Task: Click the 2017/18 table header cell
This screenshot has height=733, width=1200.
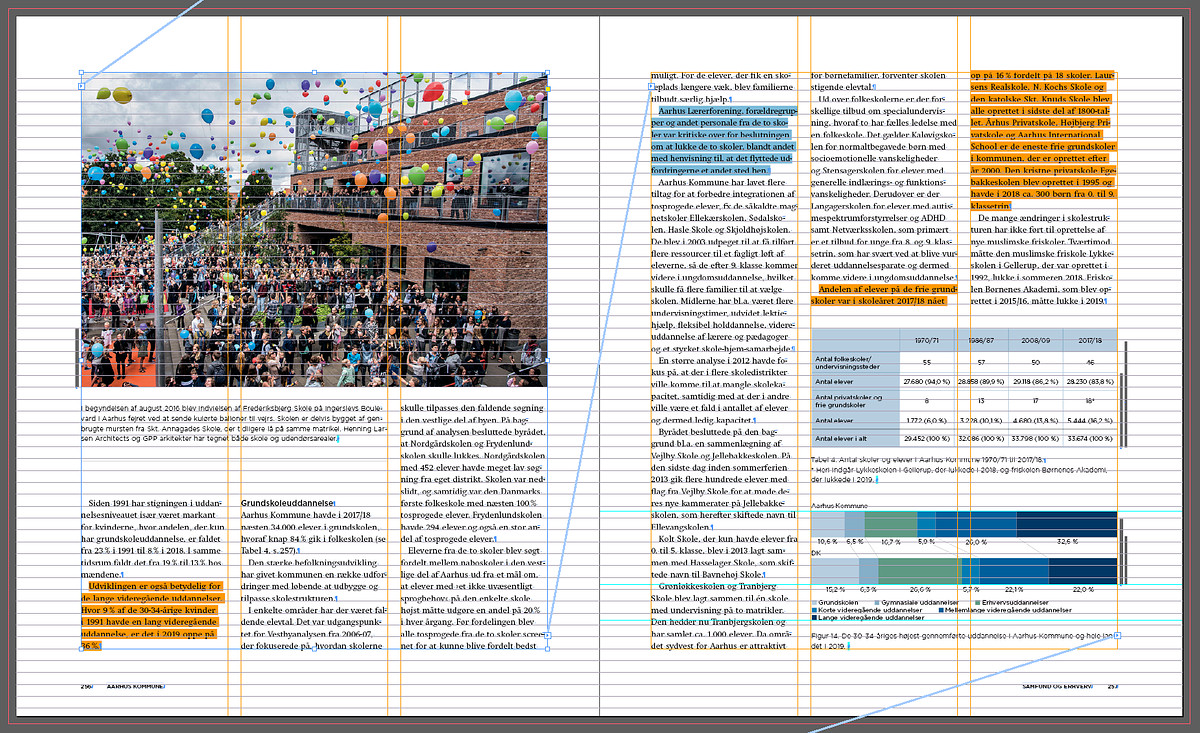Action: [x=1091, y=341]
